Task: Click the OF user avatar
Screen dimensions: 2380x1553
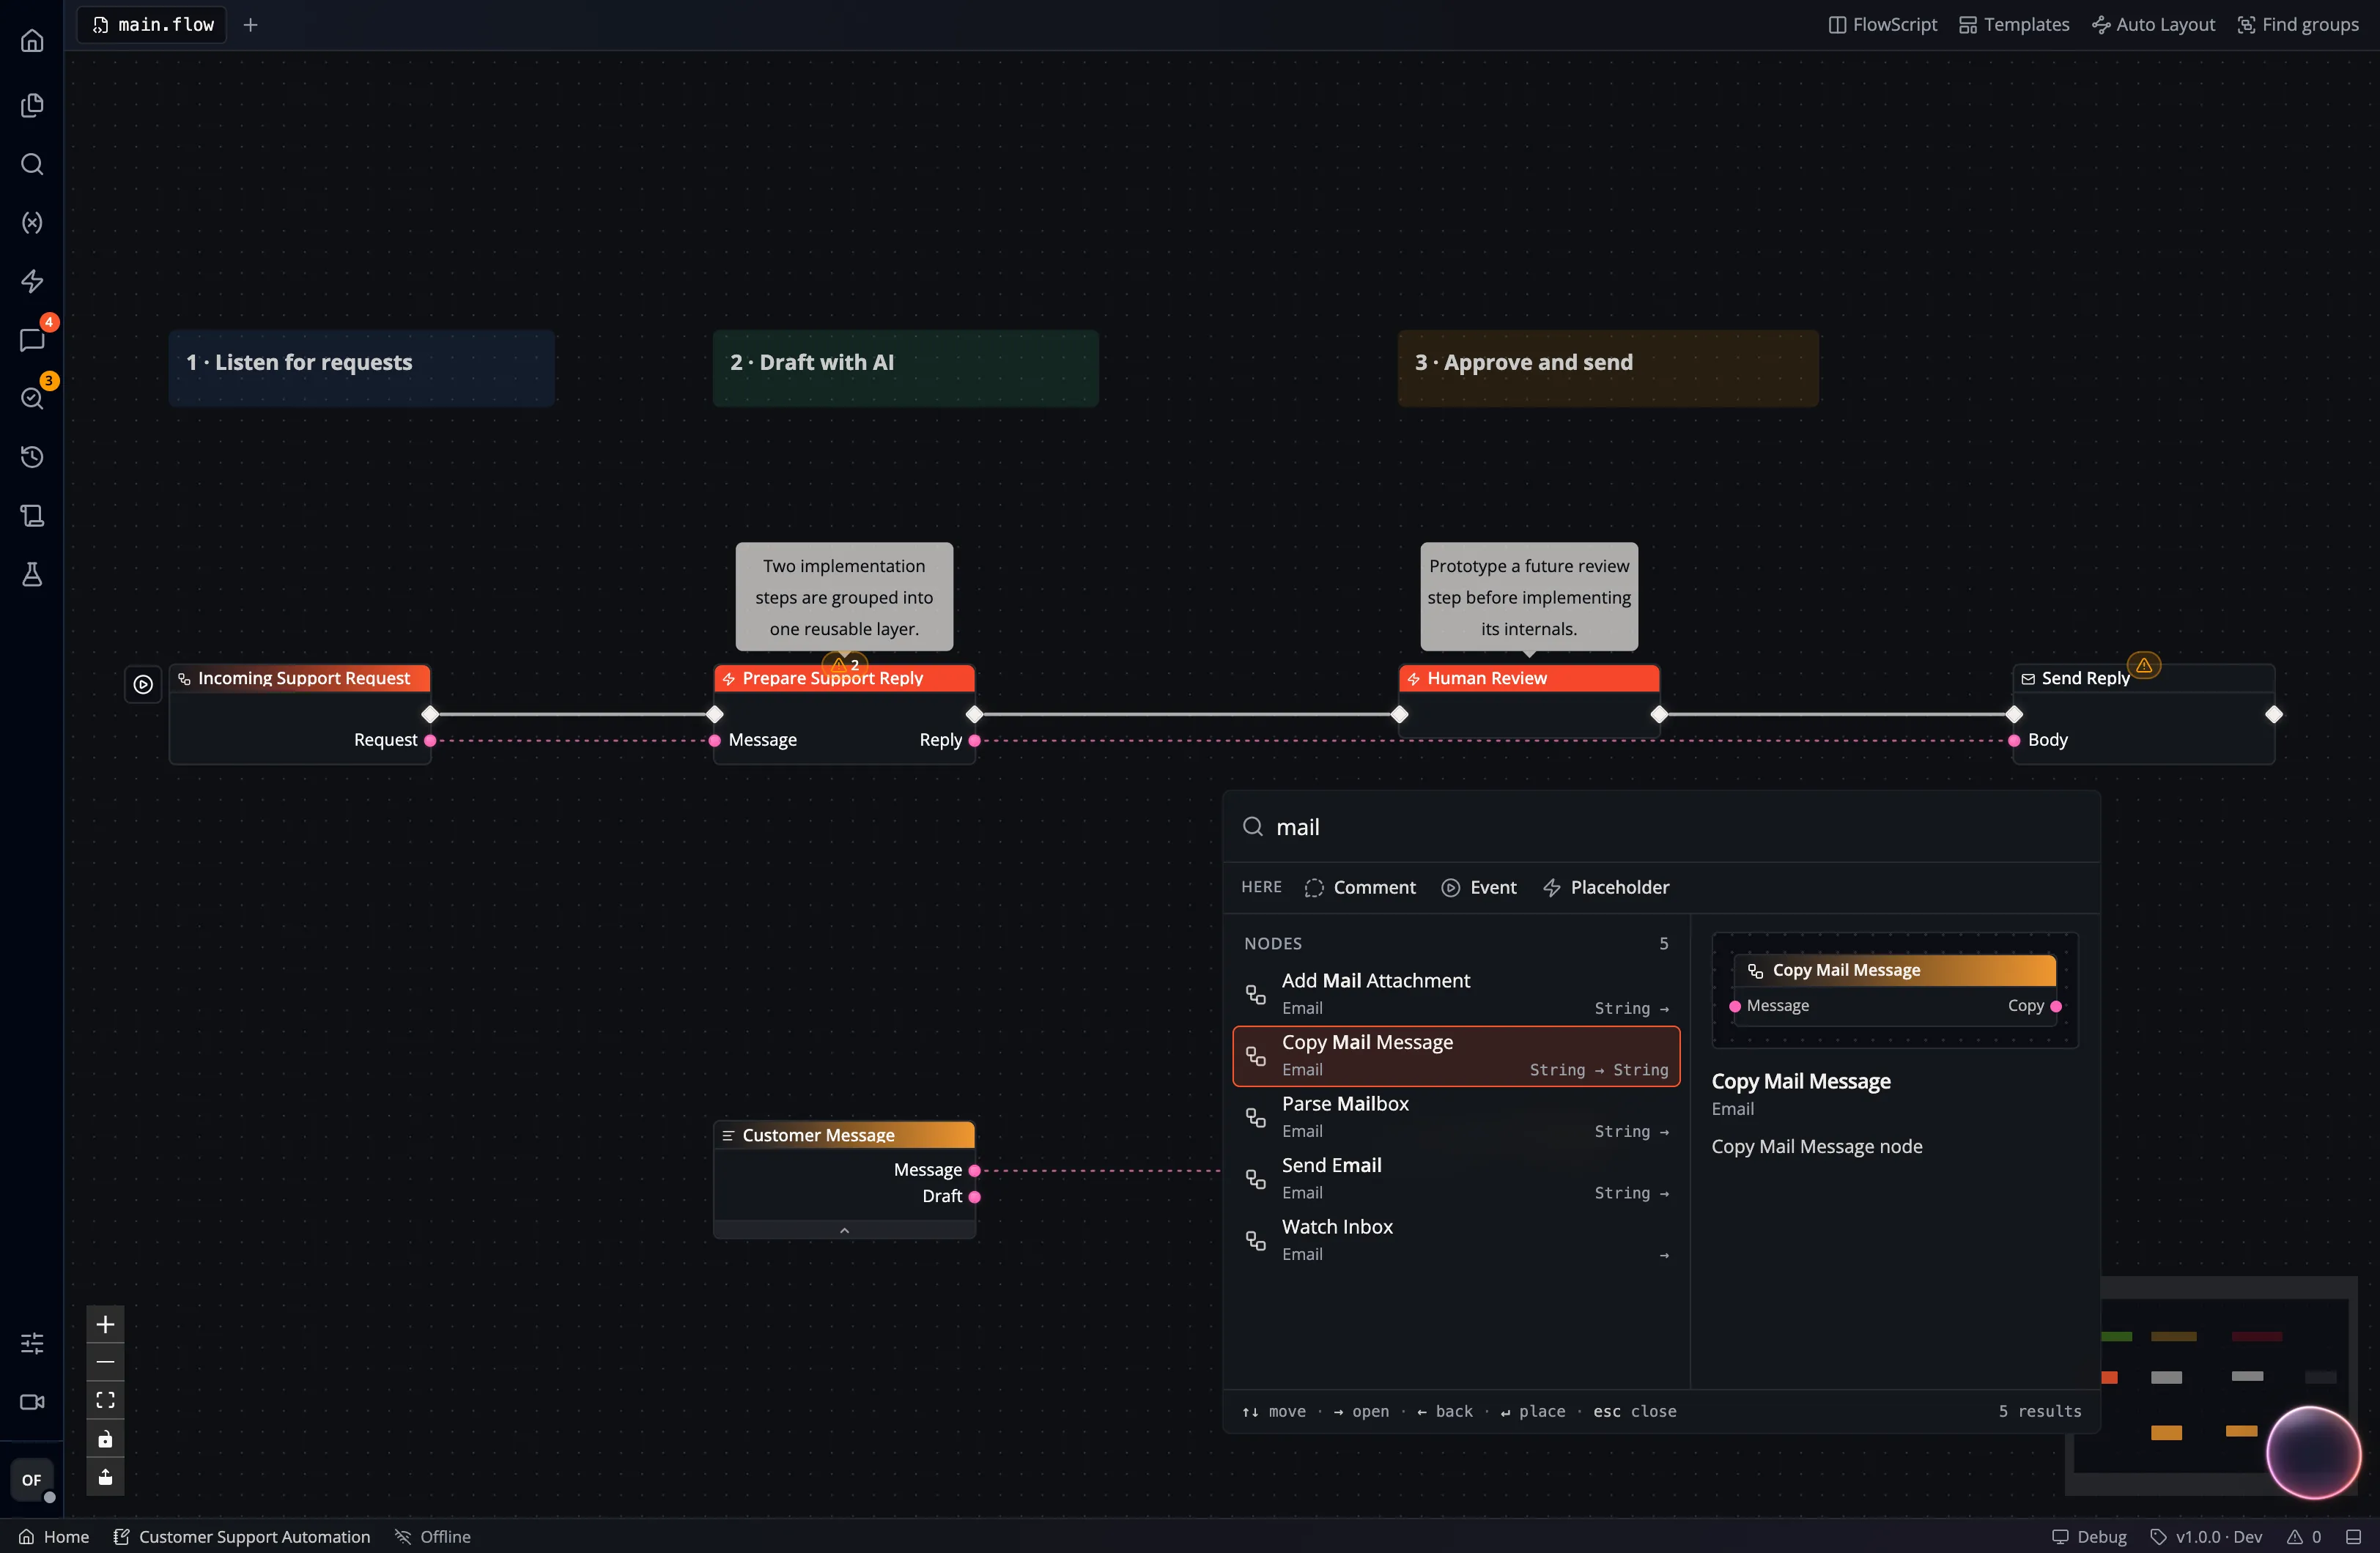Action: (x=32, y=1479)
